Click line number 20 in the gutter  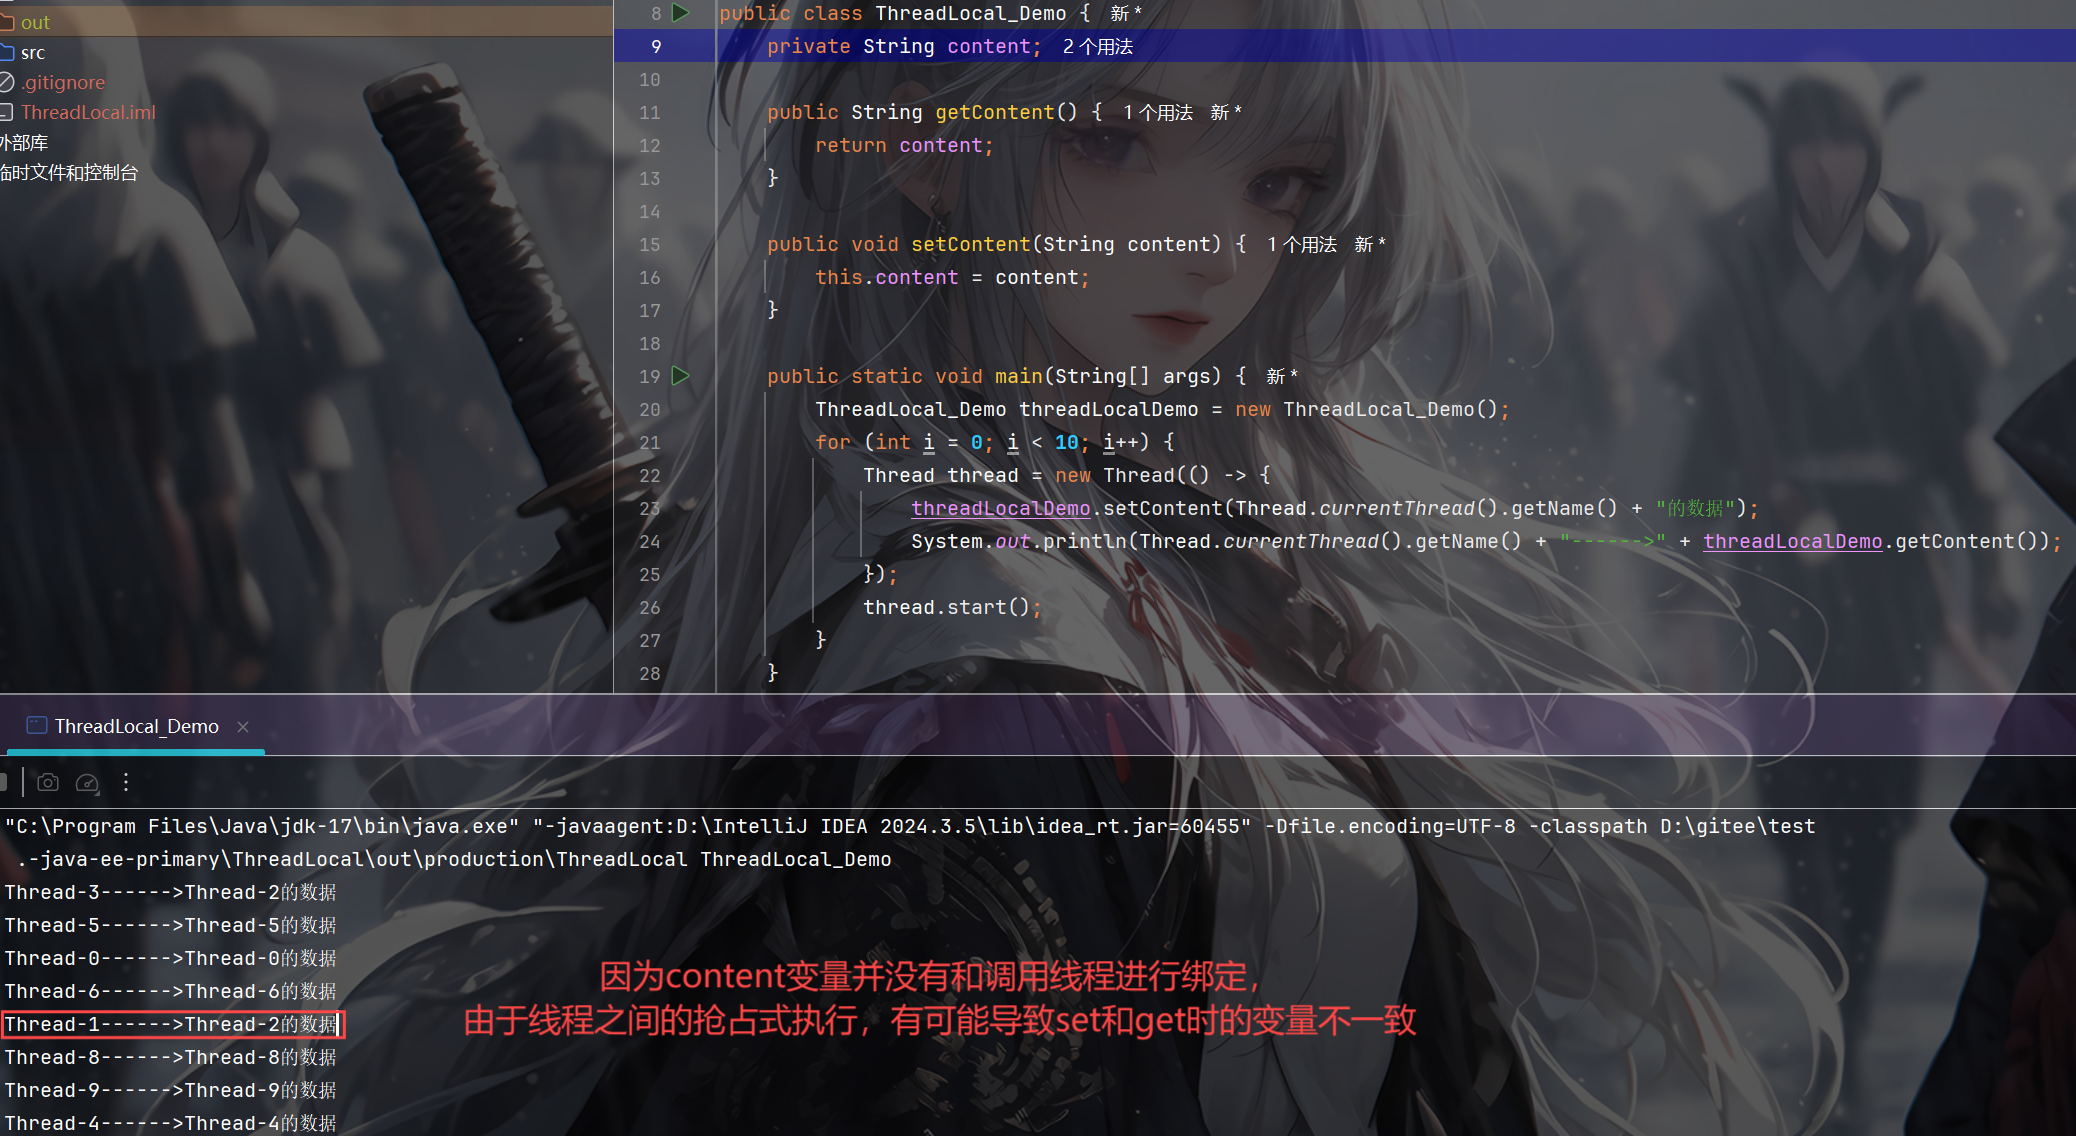650,409
